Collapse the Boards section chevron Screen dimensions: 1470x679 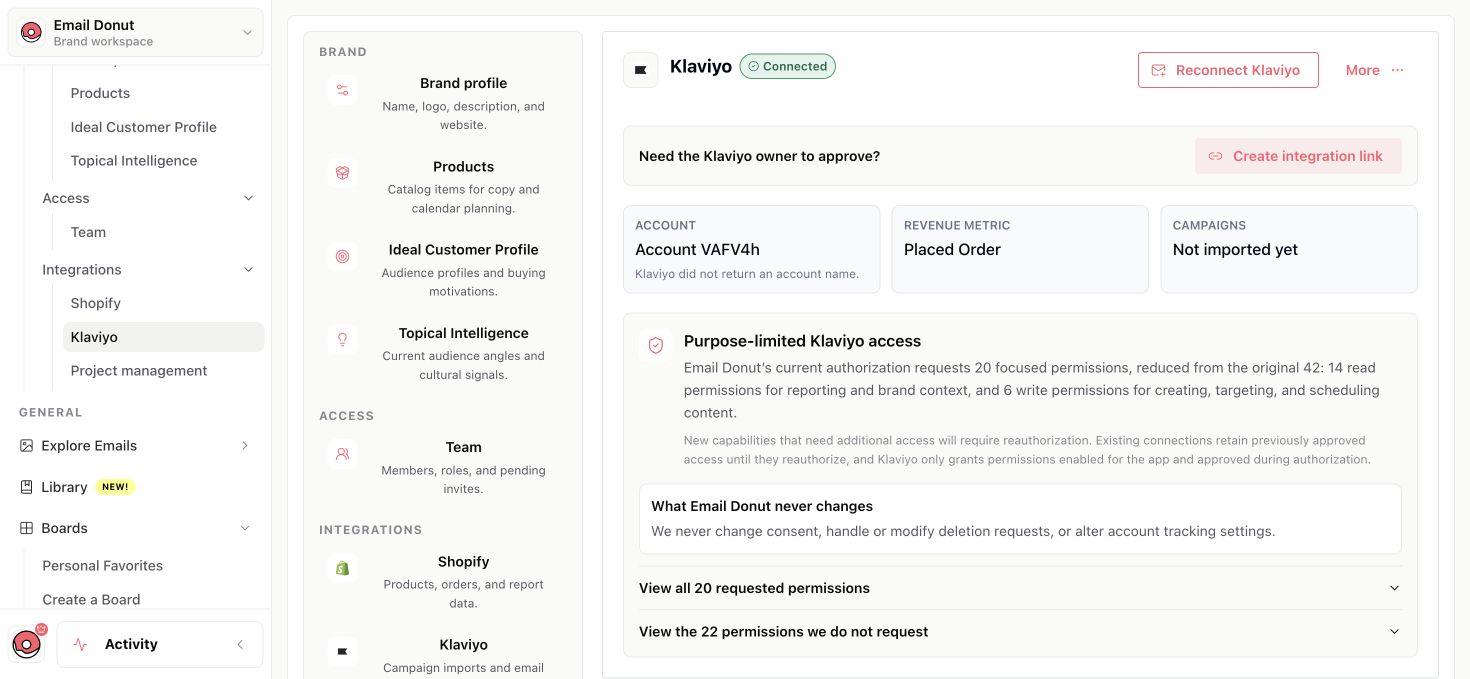coord(245,528)
